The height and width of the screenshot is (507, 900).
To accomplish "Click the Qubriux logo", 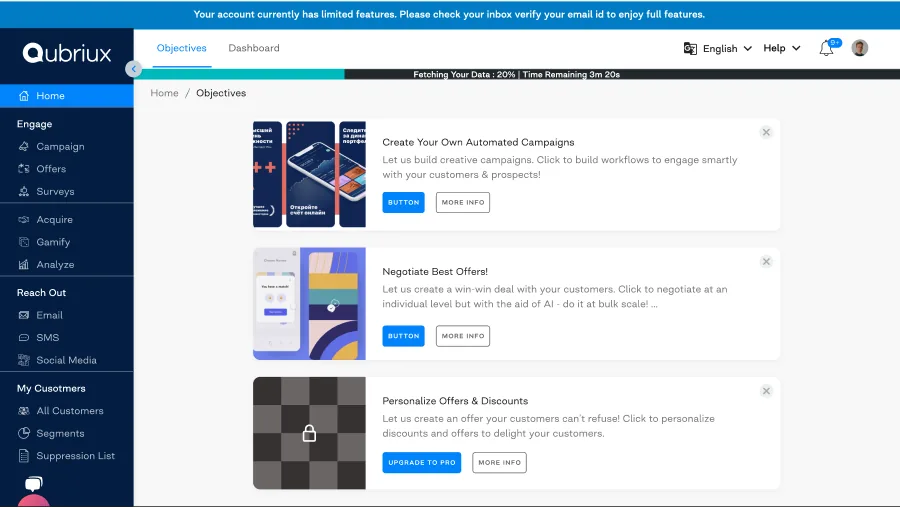I will 67,53.
